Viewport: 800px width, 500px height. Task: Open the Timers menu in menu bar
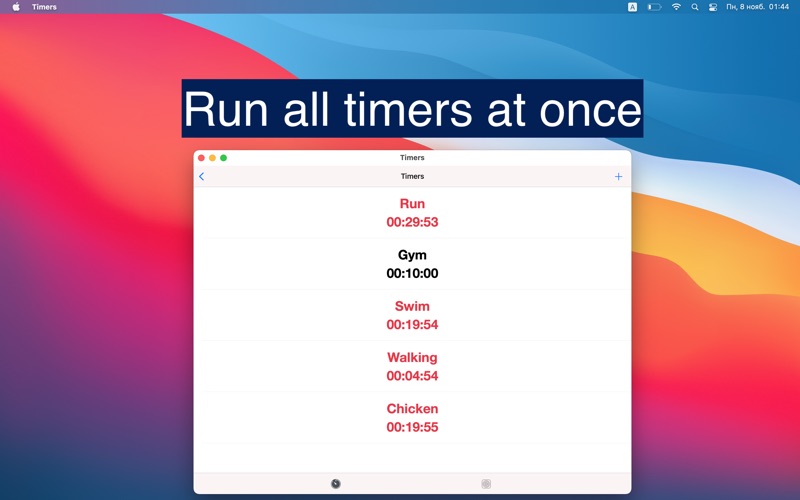[44, 7]
